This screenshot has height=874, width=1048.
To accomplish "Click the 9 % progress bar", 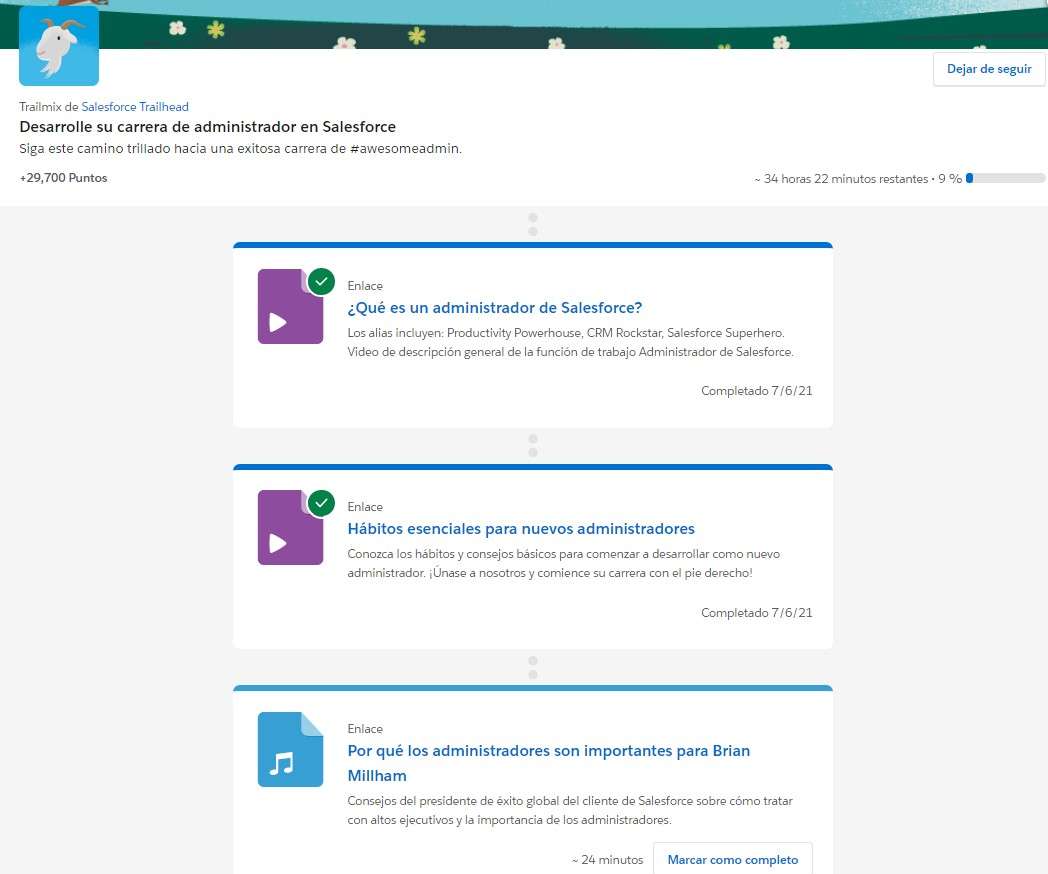I will [1005, 178].
